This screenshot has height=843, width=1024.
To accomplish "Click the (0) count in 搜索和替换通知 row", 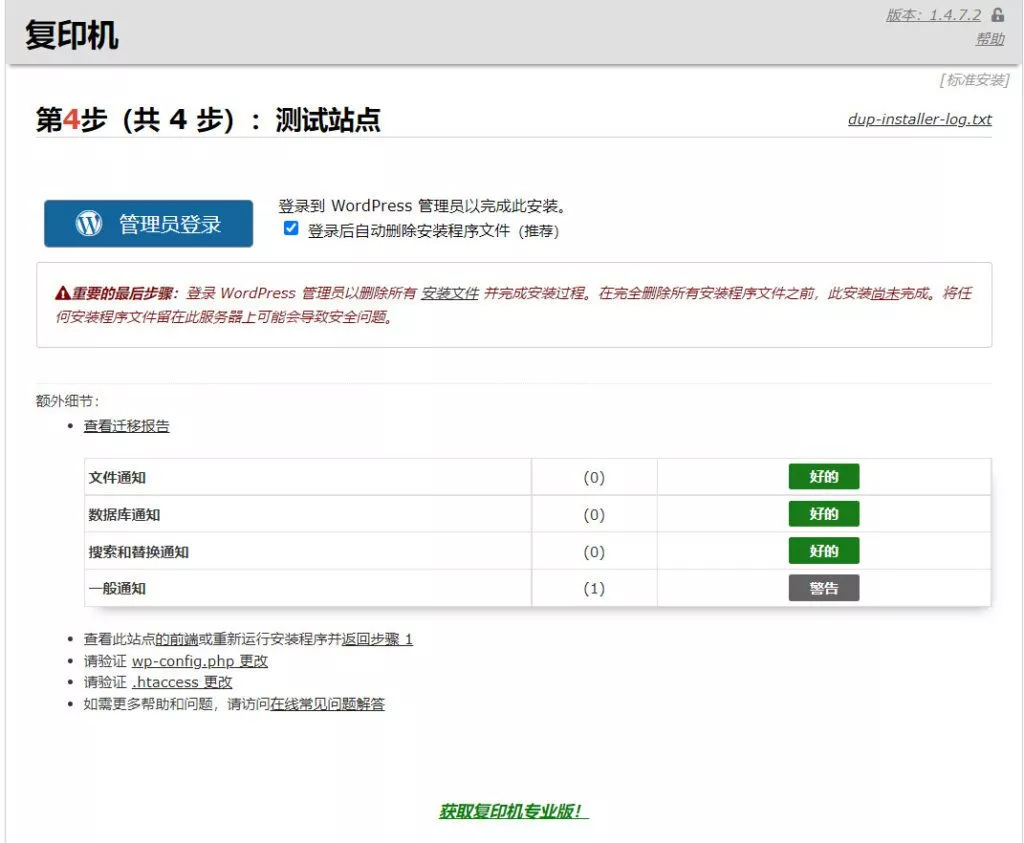I will (x=594, y=552).
